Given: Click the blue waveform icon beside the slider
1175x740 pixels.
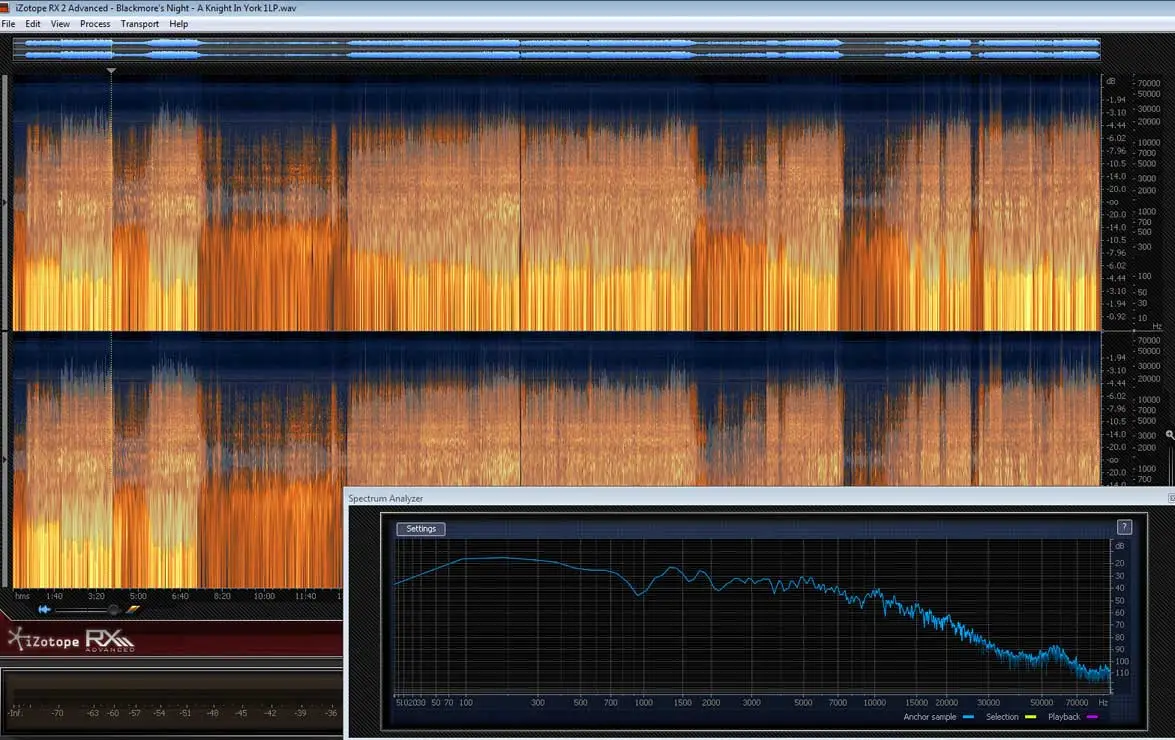Looking at the screenshot, I should click(x=44, y=610).
